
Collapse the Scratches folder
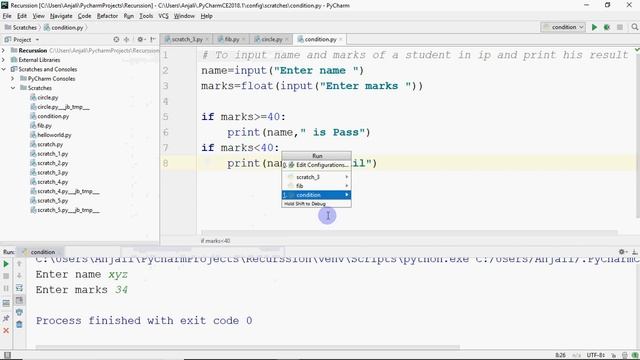(13, 88)
